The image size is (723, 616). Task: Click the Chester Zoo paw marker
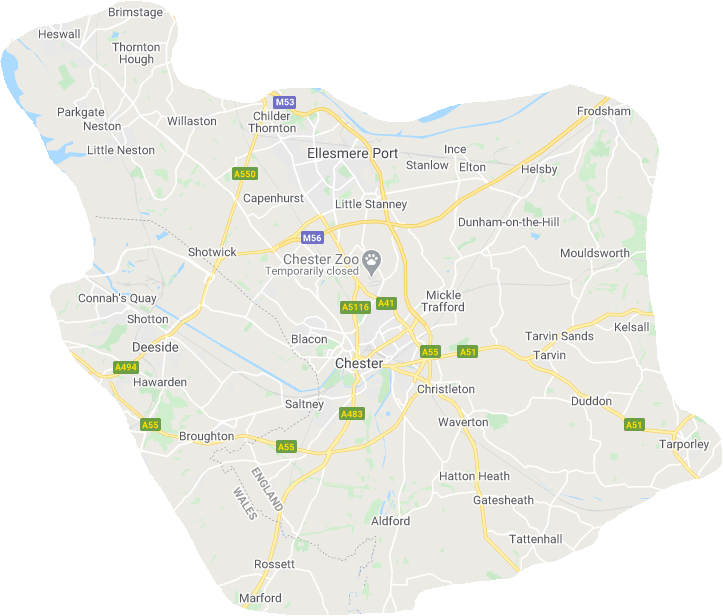[371, 263]
